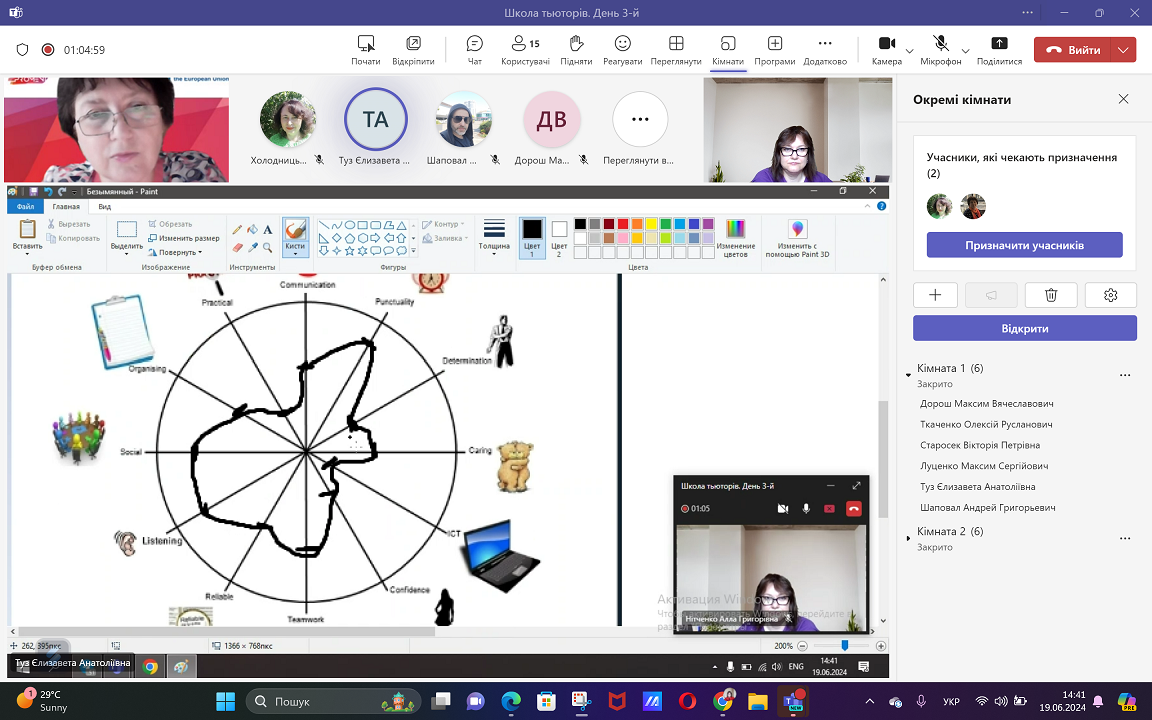Open breakout rooms settings gear

point(1110,295)
